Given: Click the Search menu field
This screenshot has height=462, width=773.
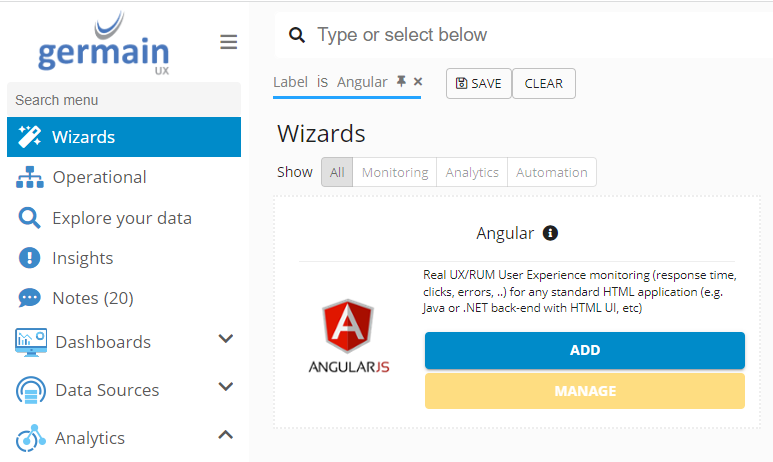Looking at the screenshot, I should 123,100.
